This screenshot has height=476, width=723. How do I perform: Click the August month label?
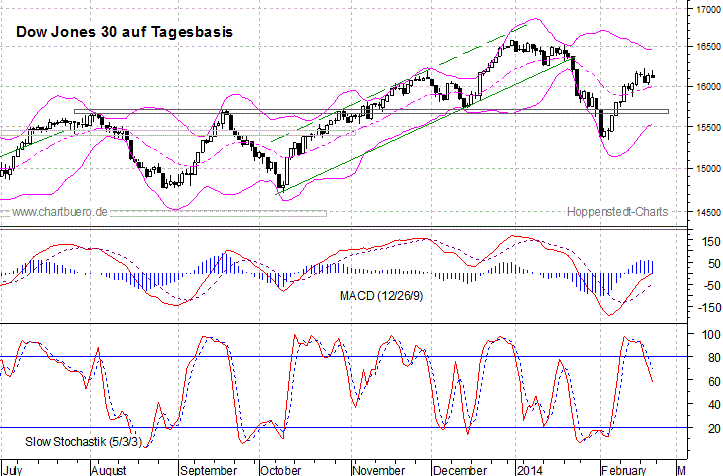click(109, 470)
